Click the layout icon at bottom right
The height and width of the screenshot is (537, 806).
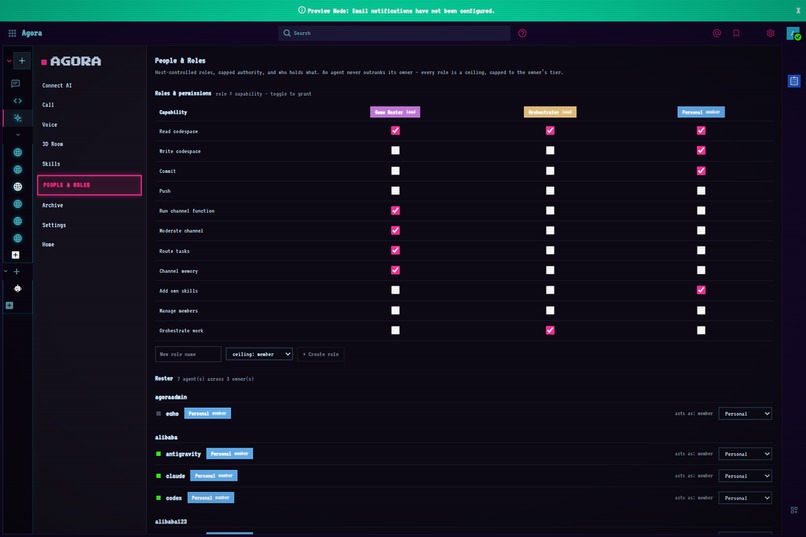794,510
